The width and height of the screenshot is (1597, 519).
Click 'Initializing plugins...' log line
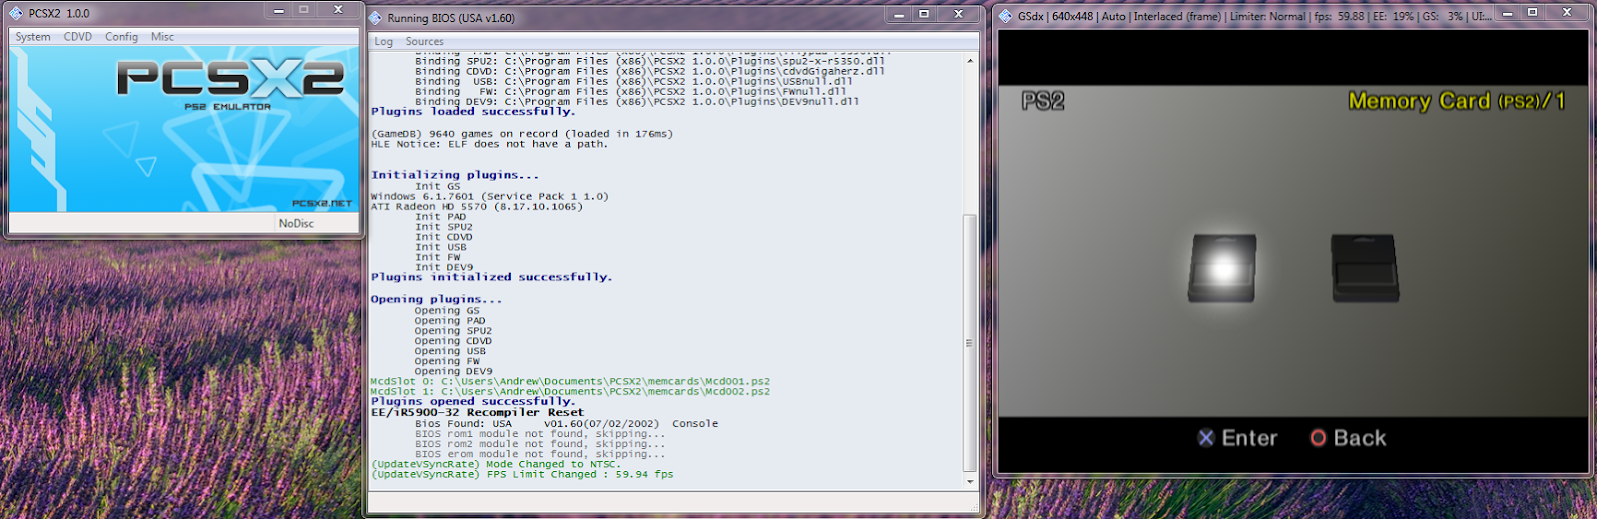pyautogui.click(x=455, y=175)
